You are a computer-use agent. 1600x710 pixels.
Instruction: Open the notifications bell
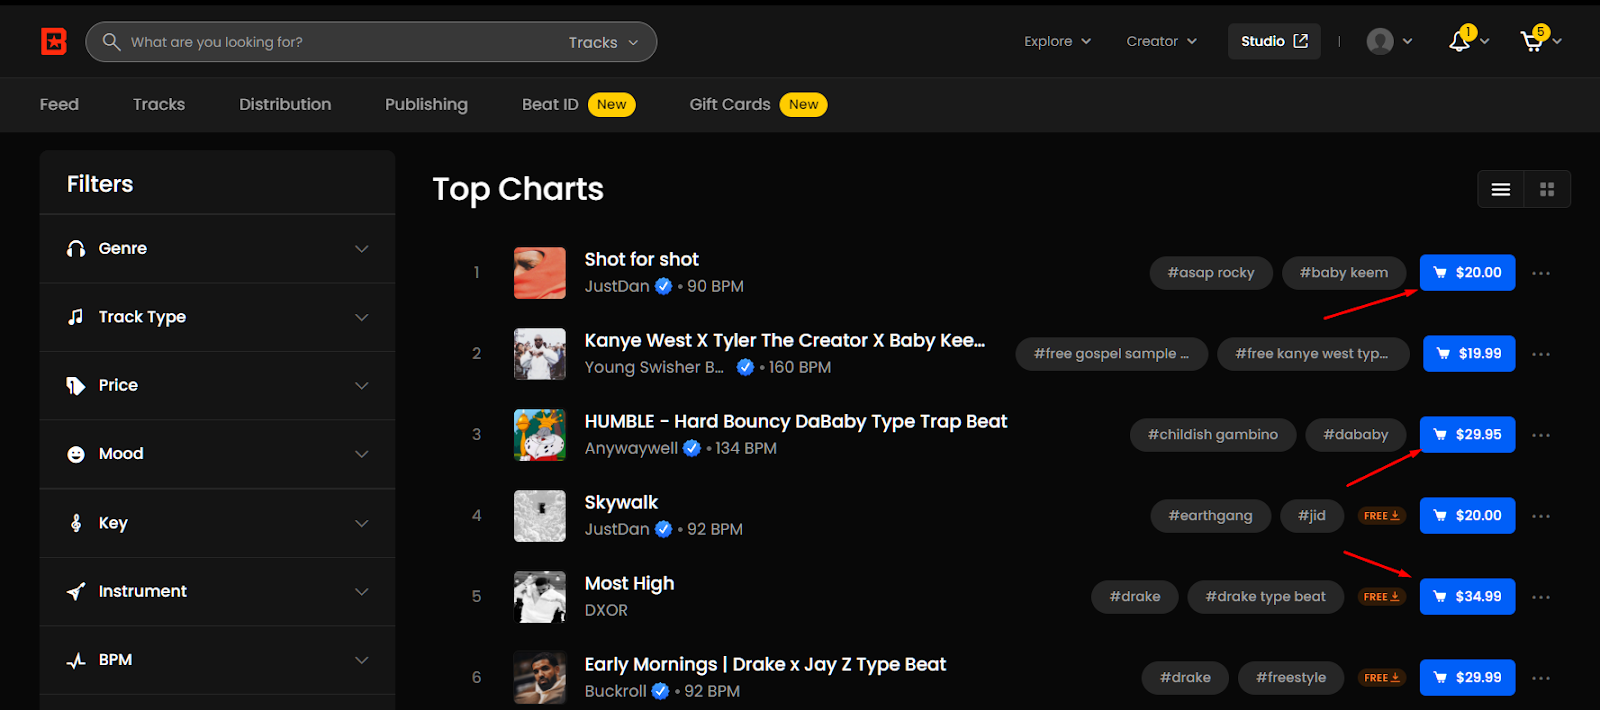(1460, 41)
